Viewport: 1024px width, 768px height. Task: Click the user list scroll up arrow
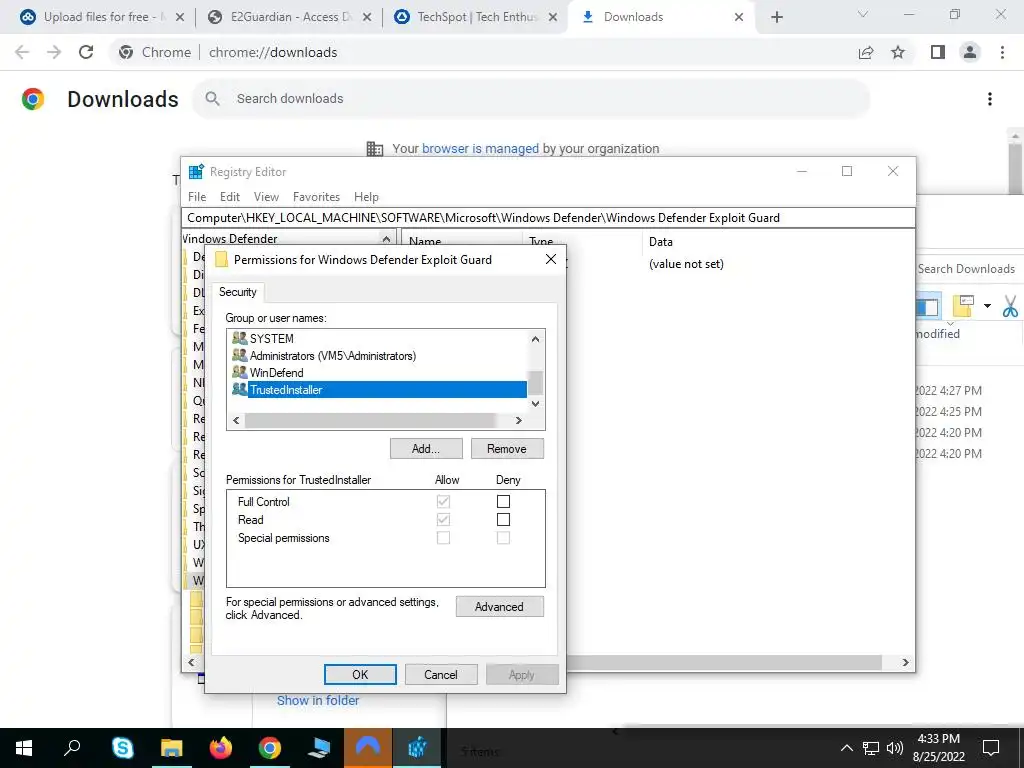(x=536, y=339)
